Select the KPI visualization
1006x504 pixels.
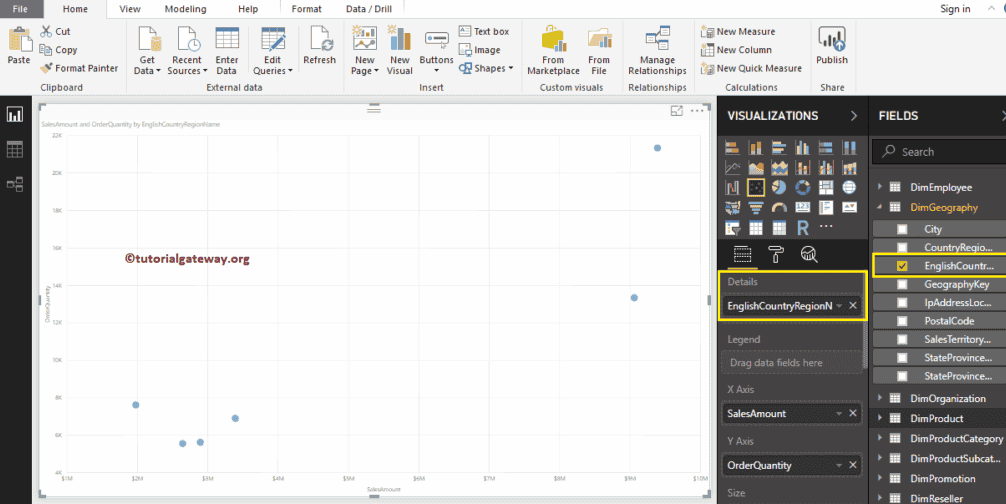click(x=849, y=207)
